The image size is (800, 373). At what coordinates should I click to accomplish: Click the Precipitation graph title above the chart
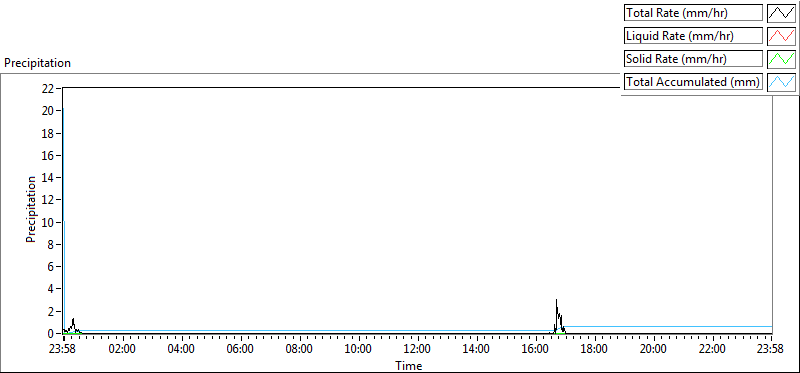(x=37, y=63)
